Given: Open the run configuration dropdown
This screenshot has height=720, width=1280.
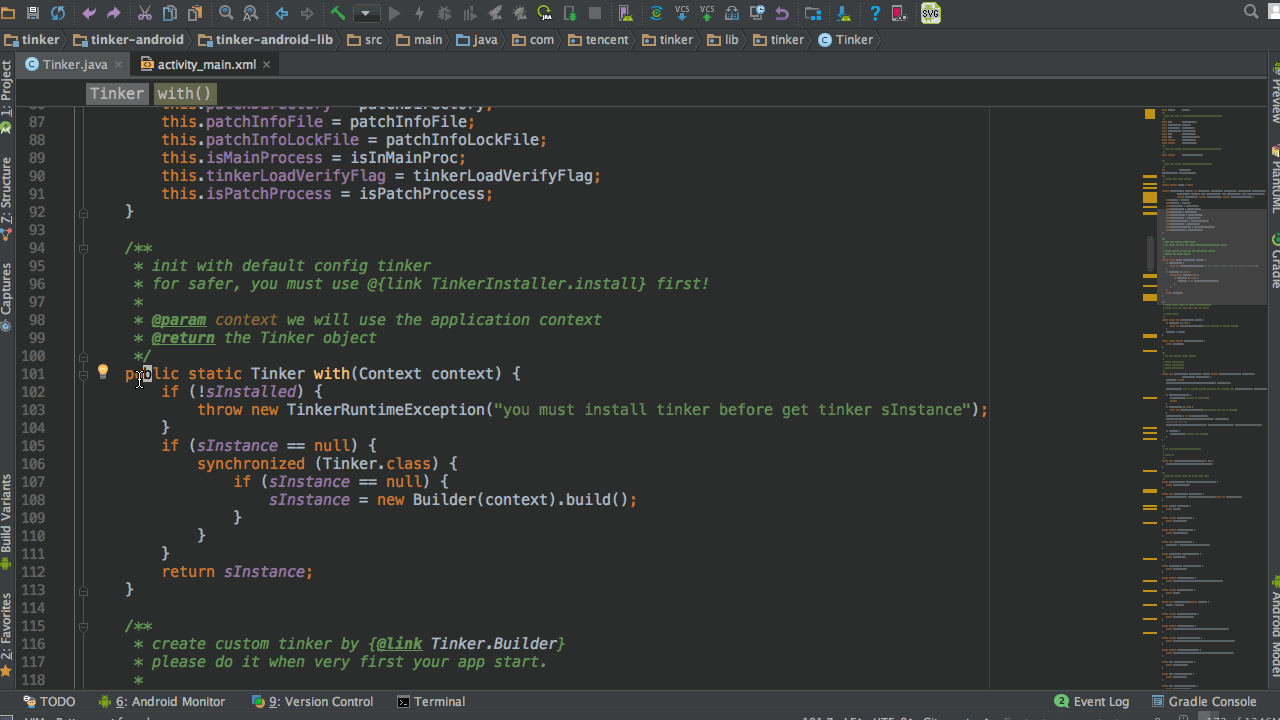Looking at the screenshot, I should (x=366, y=13).
